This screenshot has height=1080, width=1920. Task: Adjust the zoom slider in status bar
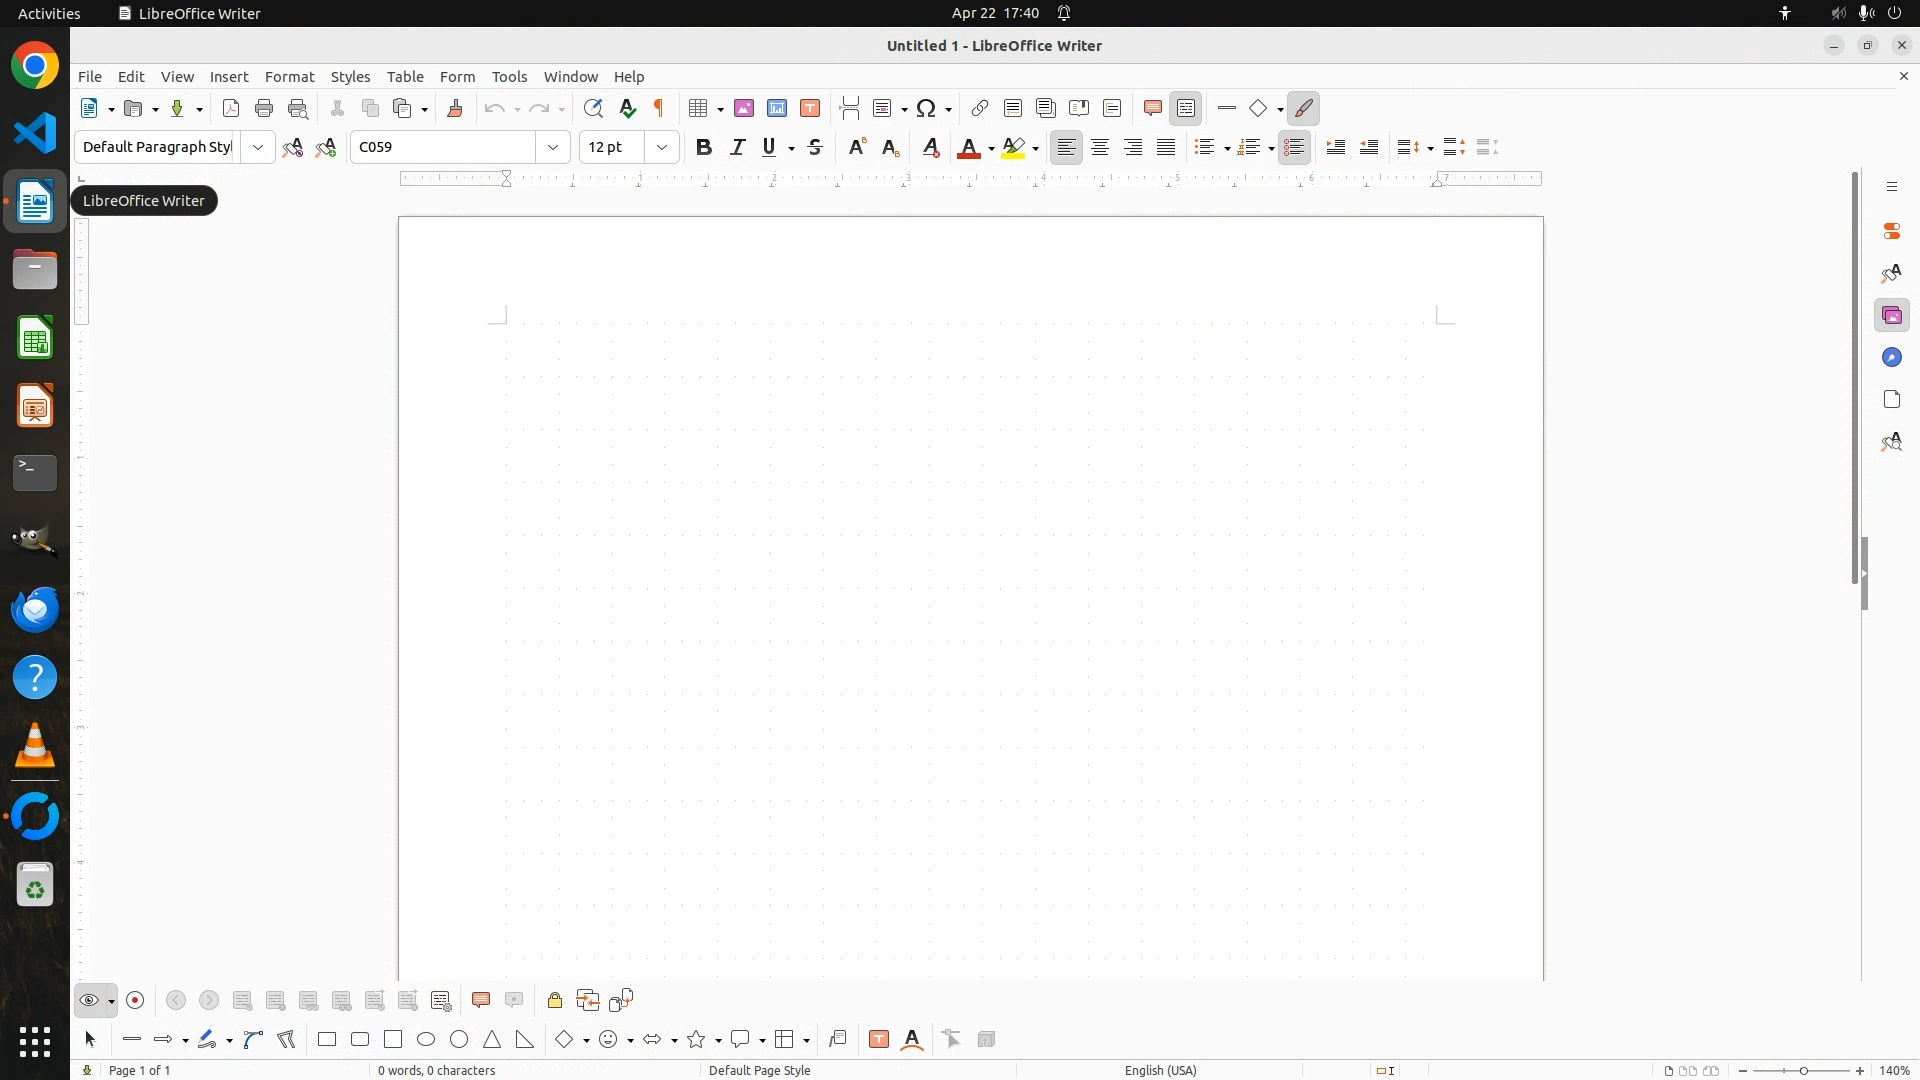(1803, 1070)
